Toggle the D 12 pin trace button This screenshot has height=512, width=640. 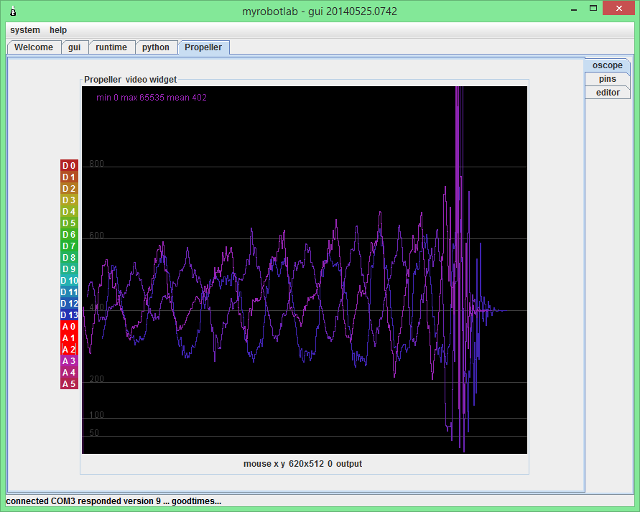(69, 303)
